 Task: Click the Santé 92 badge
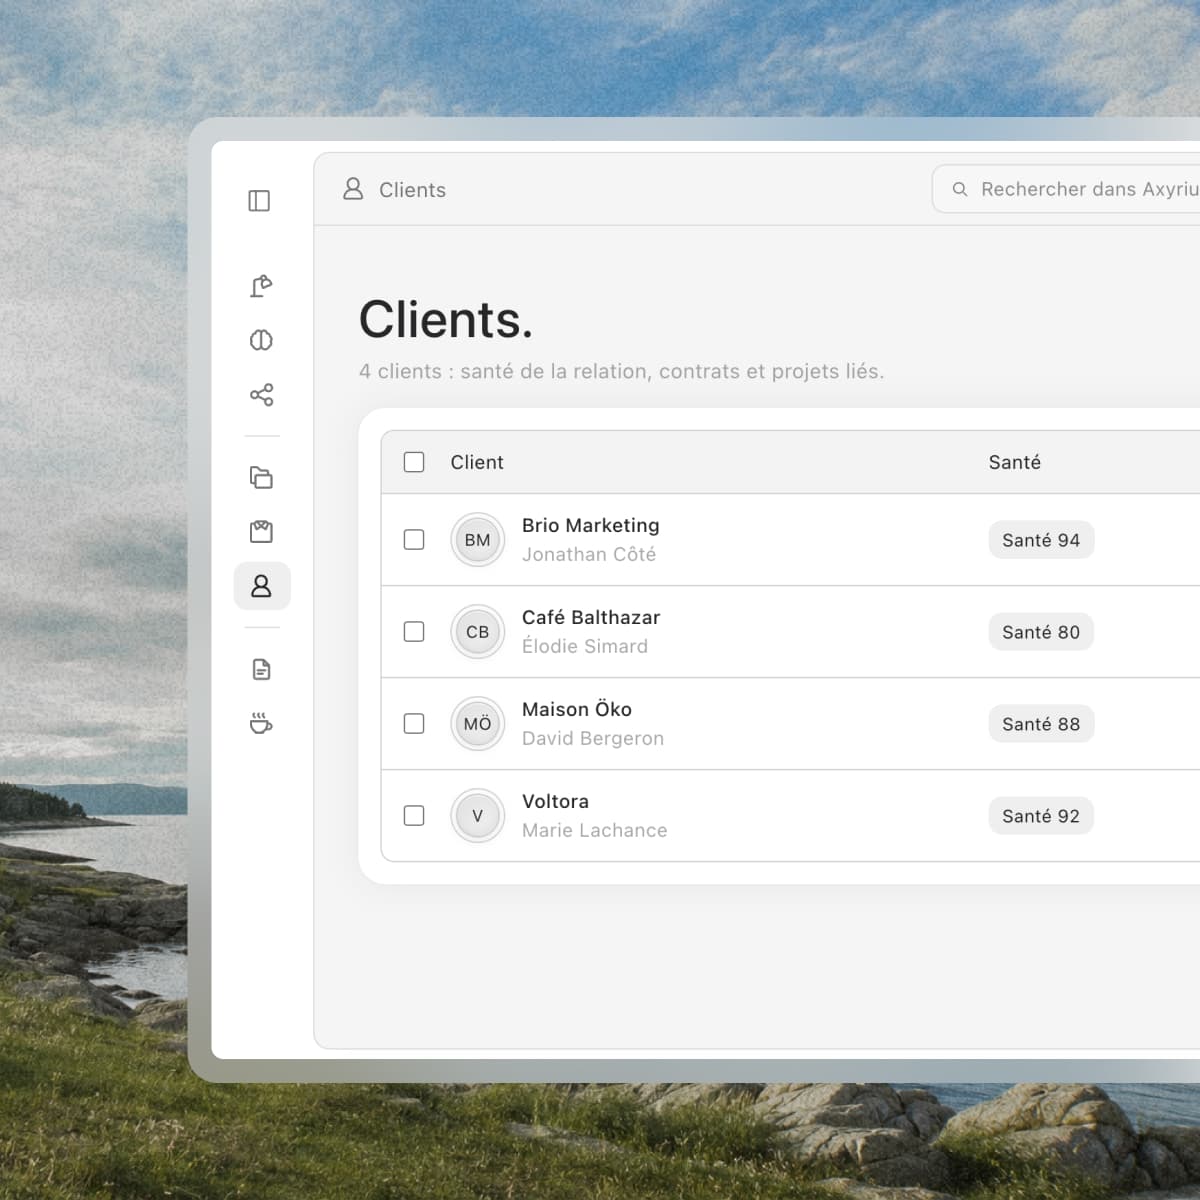coord(1041,816)
